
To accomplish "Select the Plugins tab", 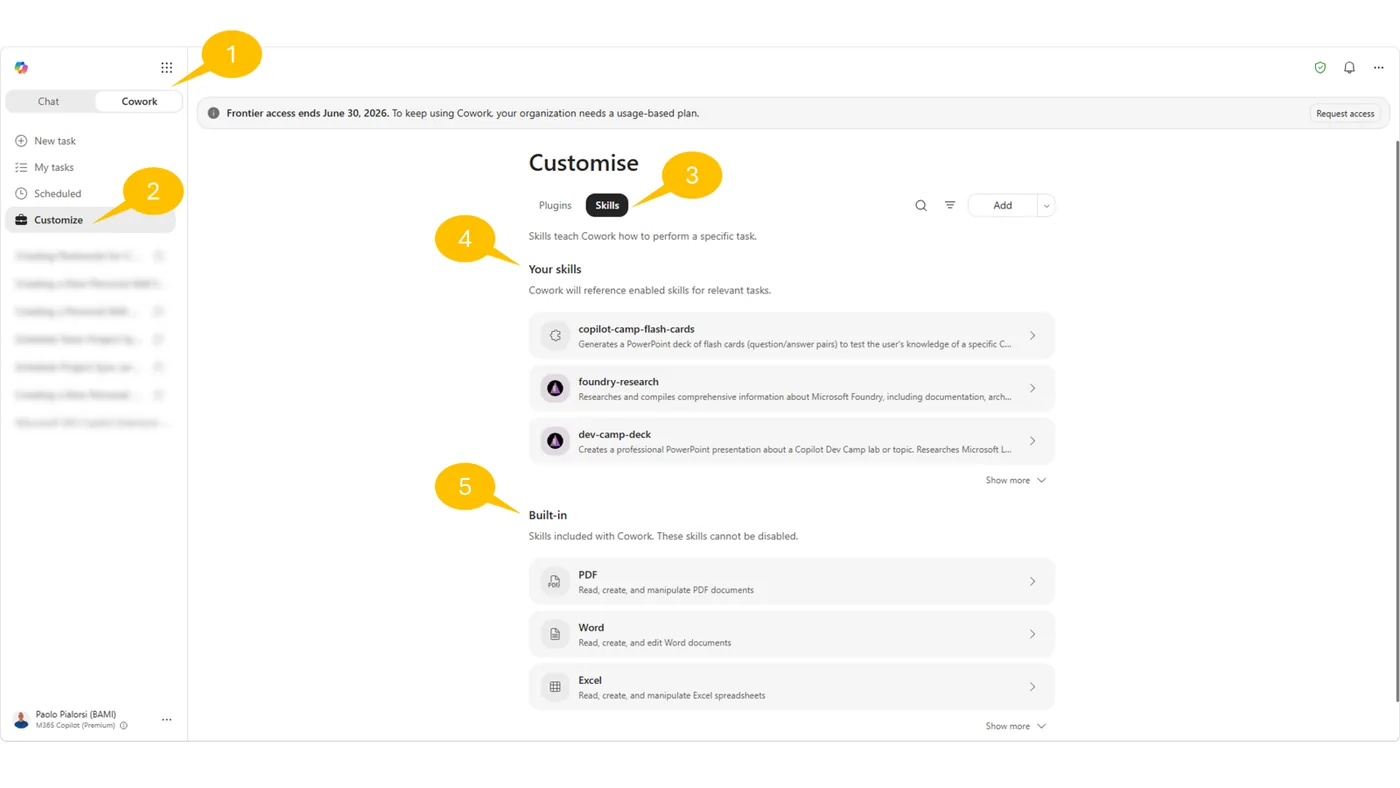I will (555, 205).
